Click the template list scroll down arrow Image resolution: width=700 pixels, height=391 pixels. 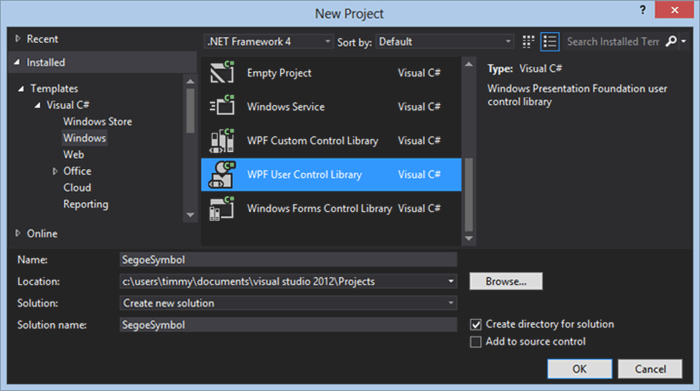coord(469,238)
